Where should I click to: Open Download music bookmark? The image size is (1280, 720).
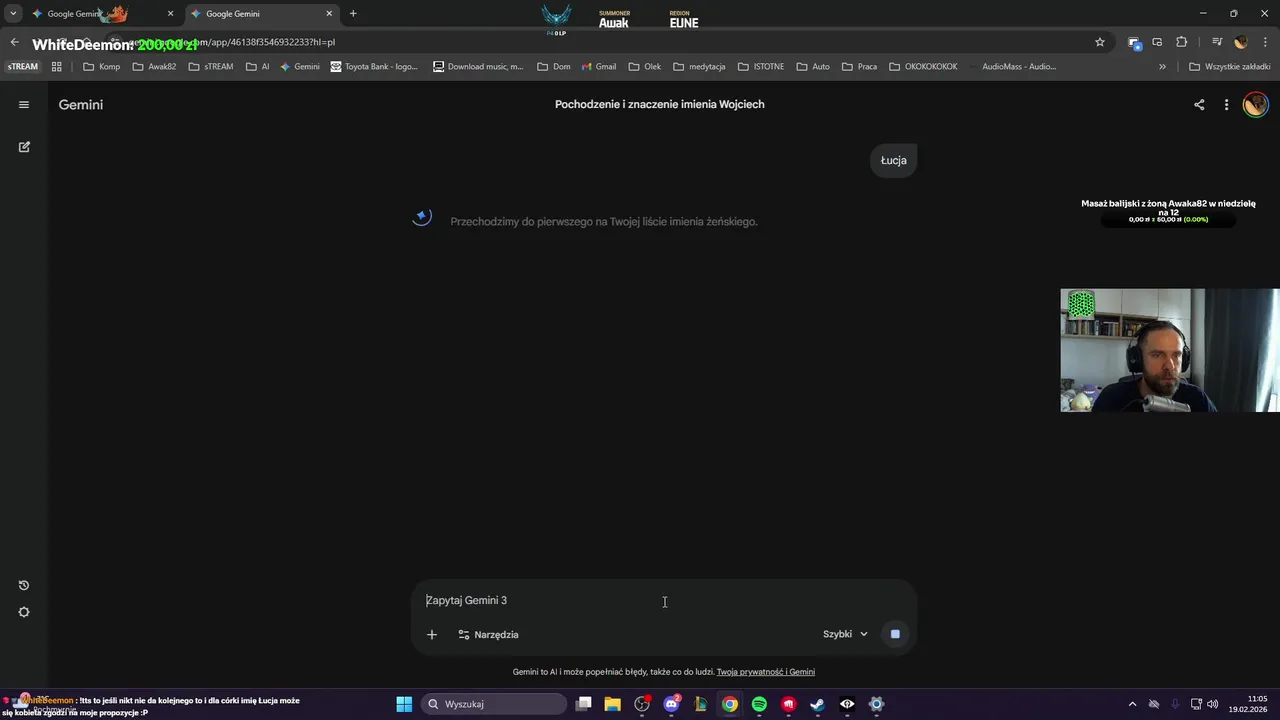coord(478,67)
